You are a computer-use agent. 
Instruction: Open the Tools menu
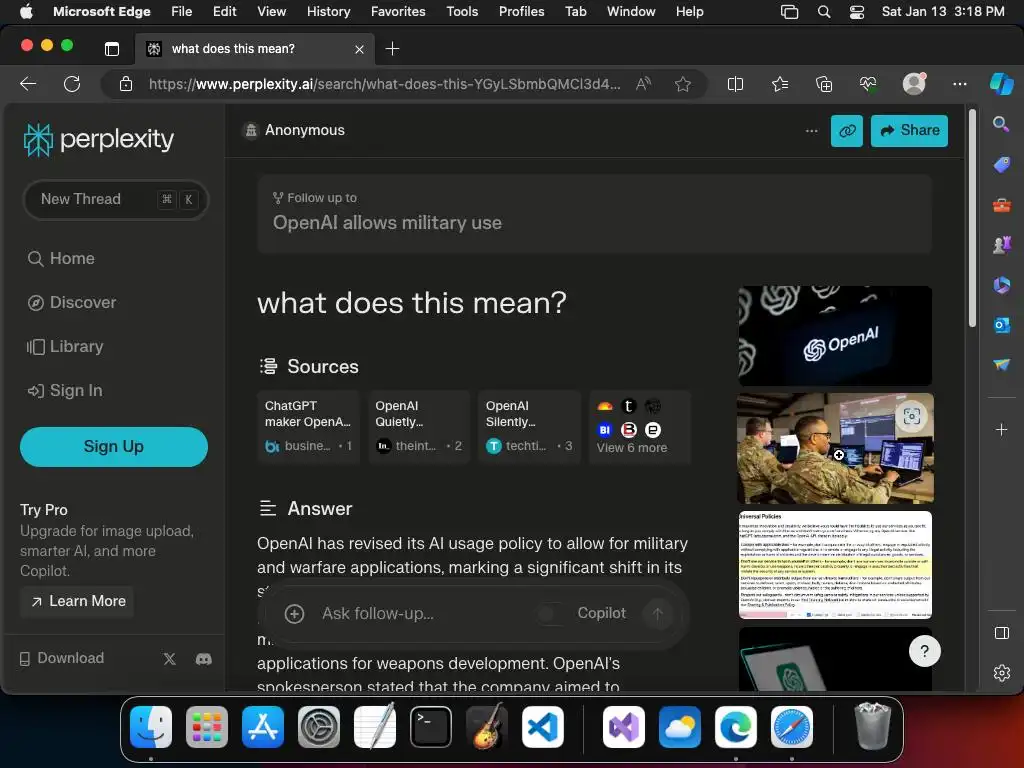(462, 12)
